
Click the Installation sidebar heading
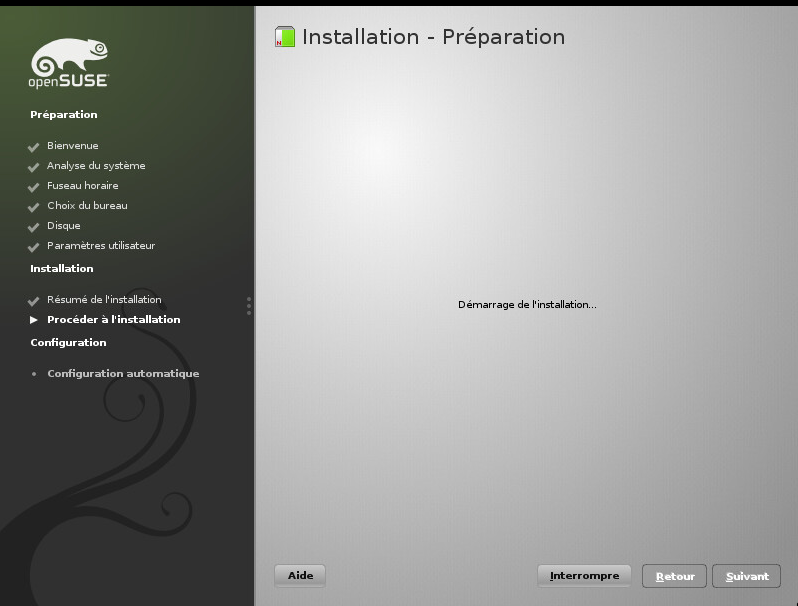(x=62, y=269)
